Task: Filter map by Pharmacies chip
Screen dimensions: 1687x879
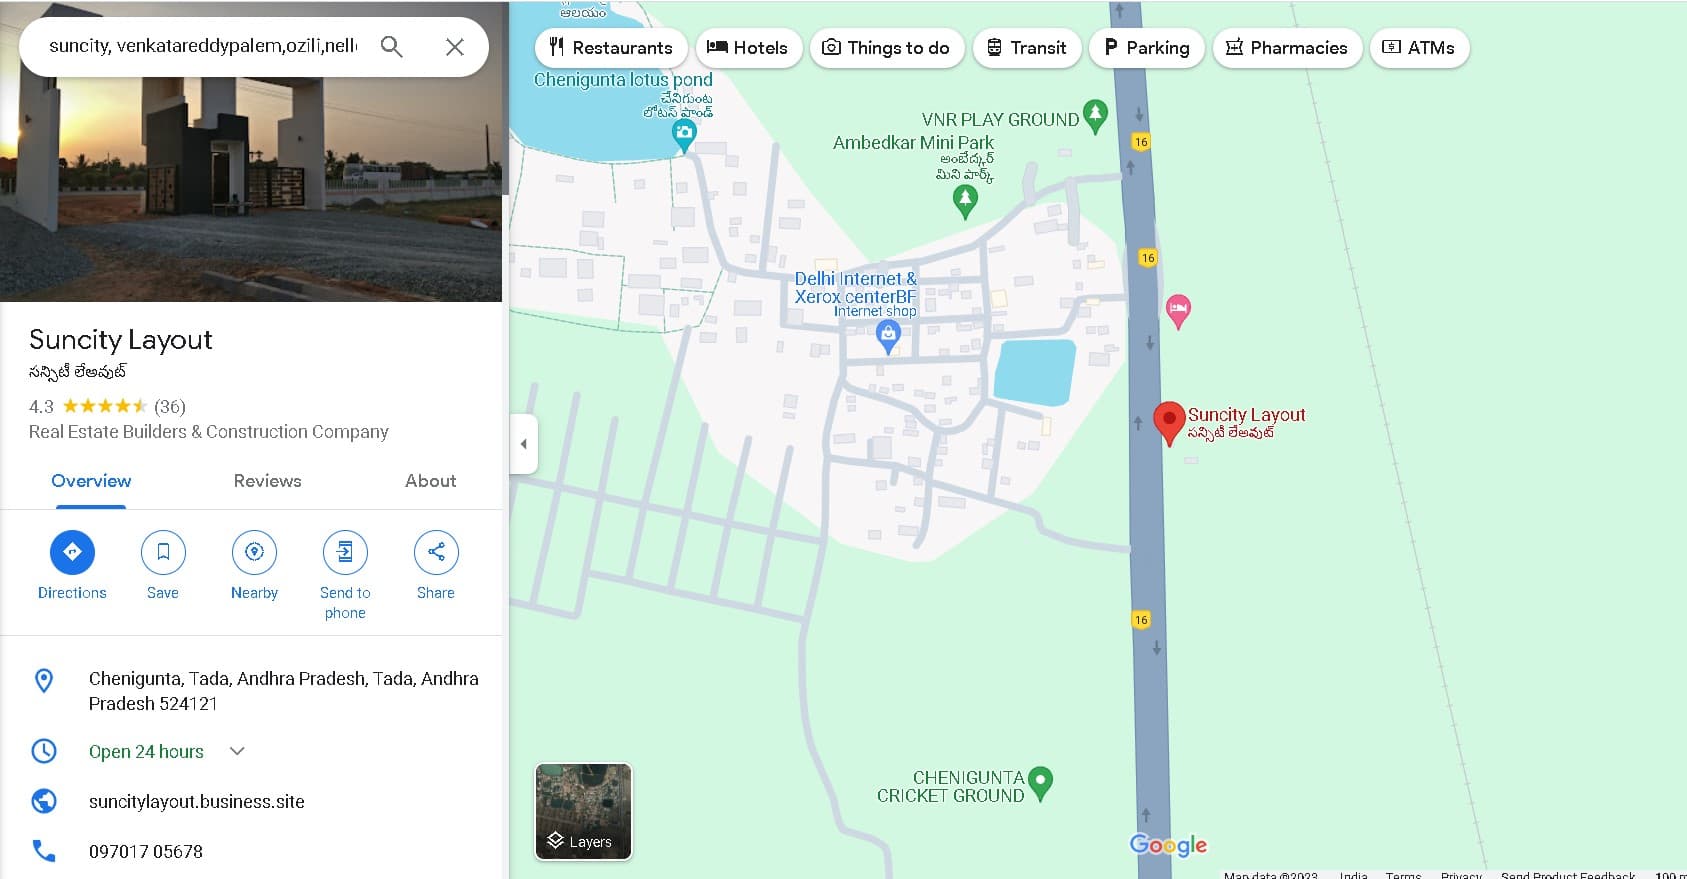Action: pos(1287,48)
